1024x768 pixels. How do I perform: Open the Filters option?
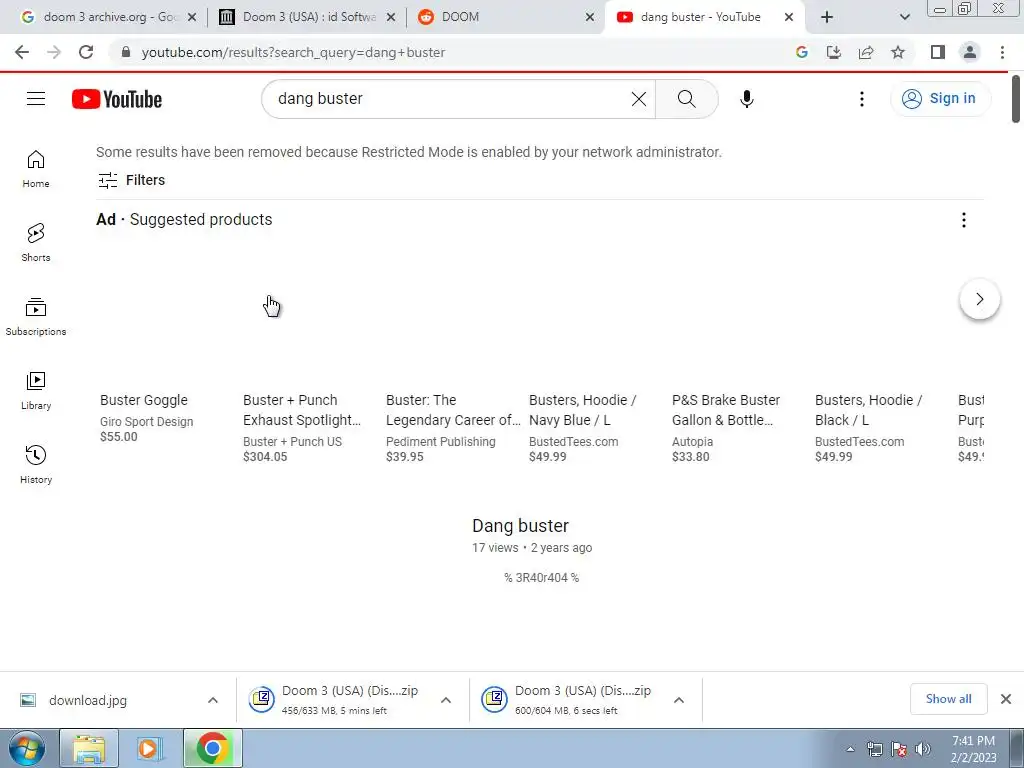(131, 180)
